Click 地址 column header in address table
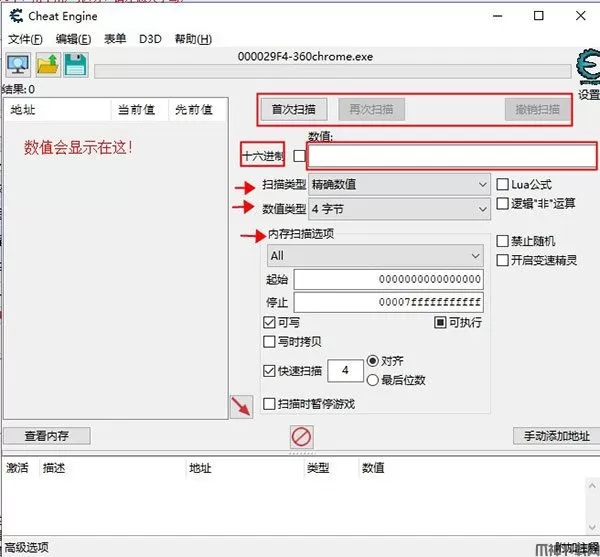600x557 pixels. pos(200,468)
